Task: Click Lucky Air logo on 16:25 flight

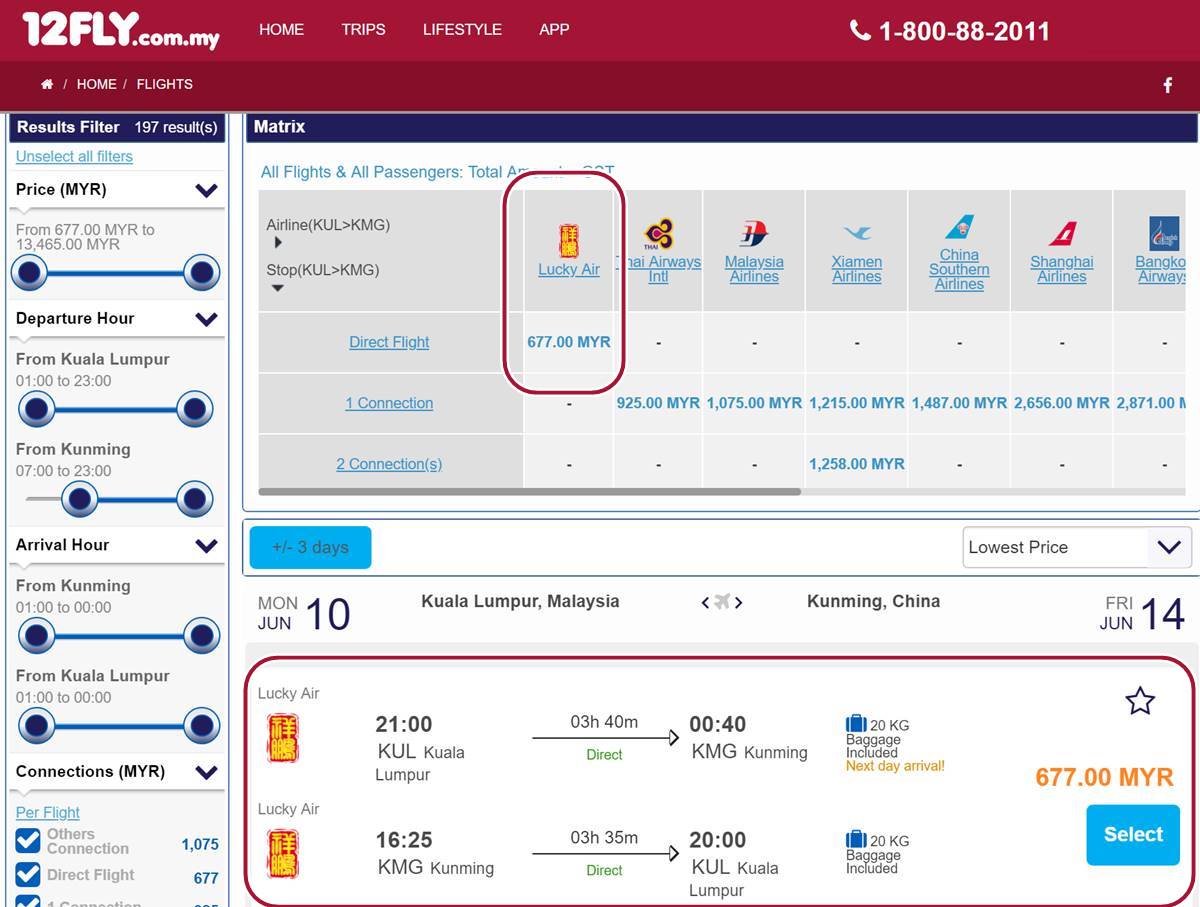Action: pos(282,853)
